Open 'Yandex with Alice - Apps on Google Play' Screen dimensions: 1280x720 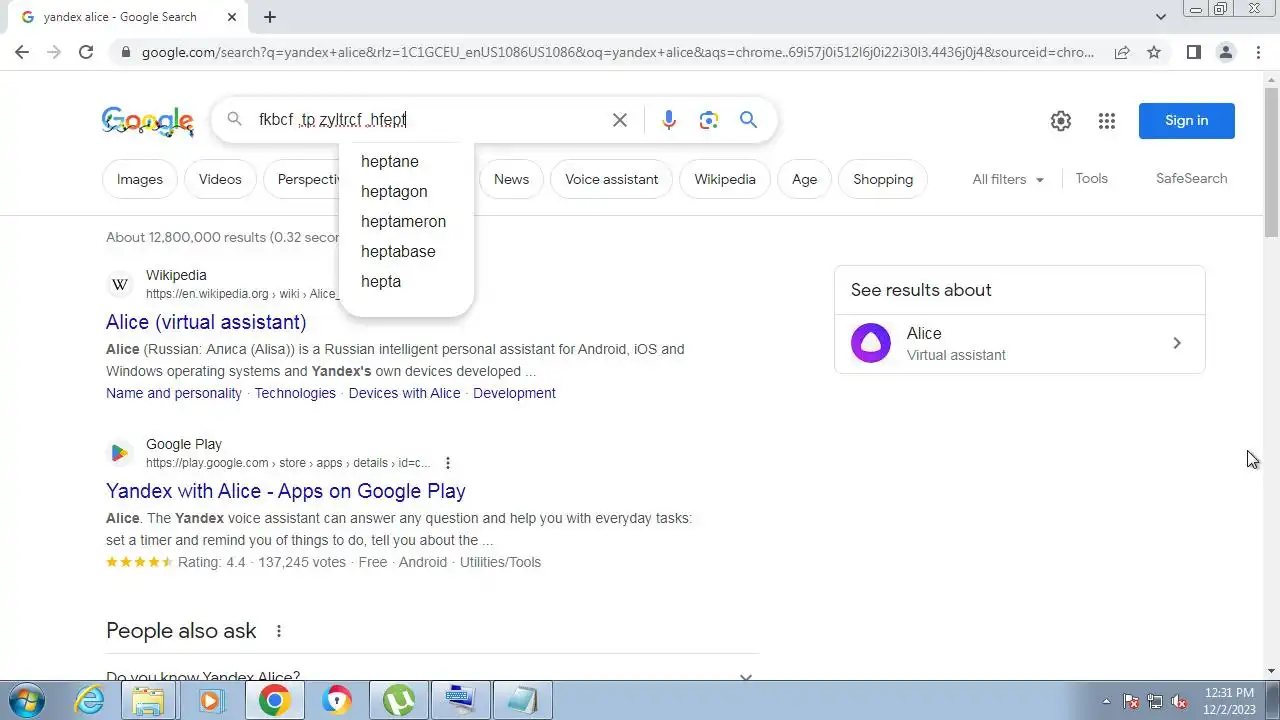[x=286, y=491]
